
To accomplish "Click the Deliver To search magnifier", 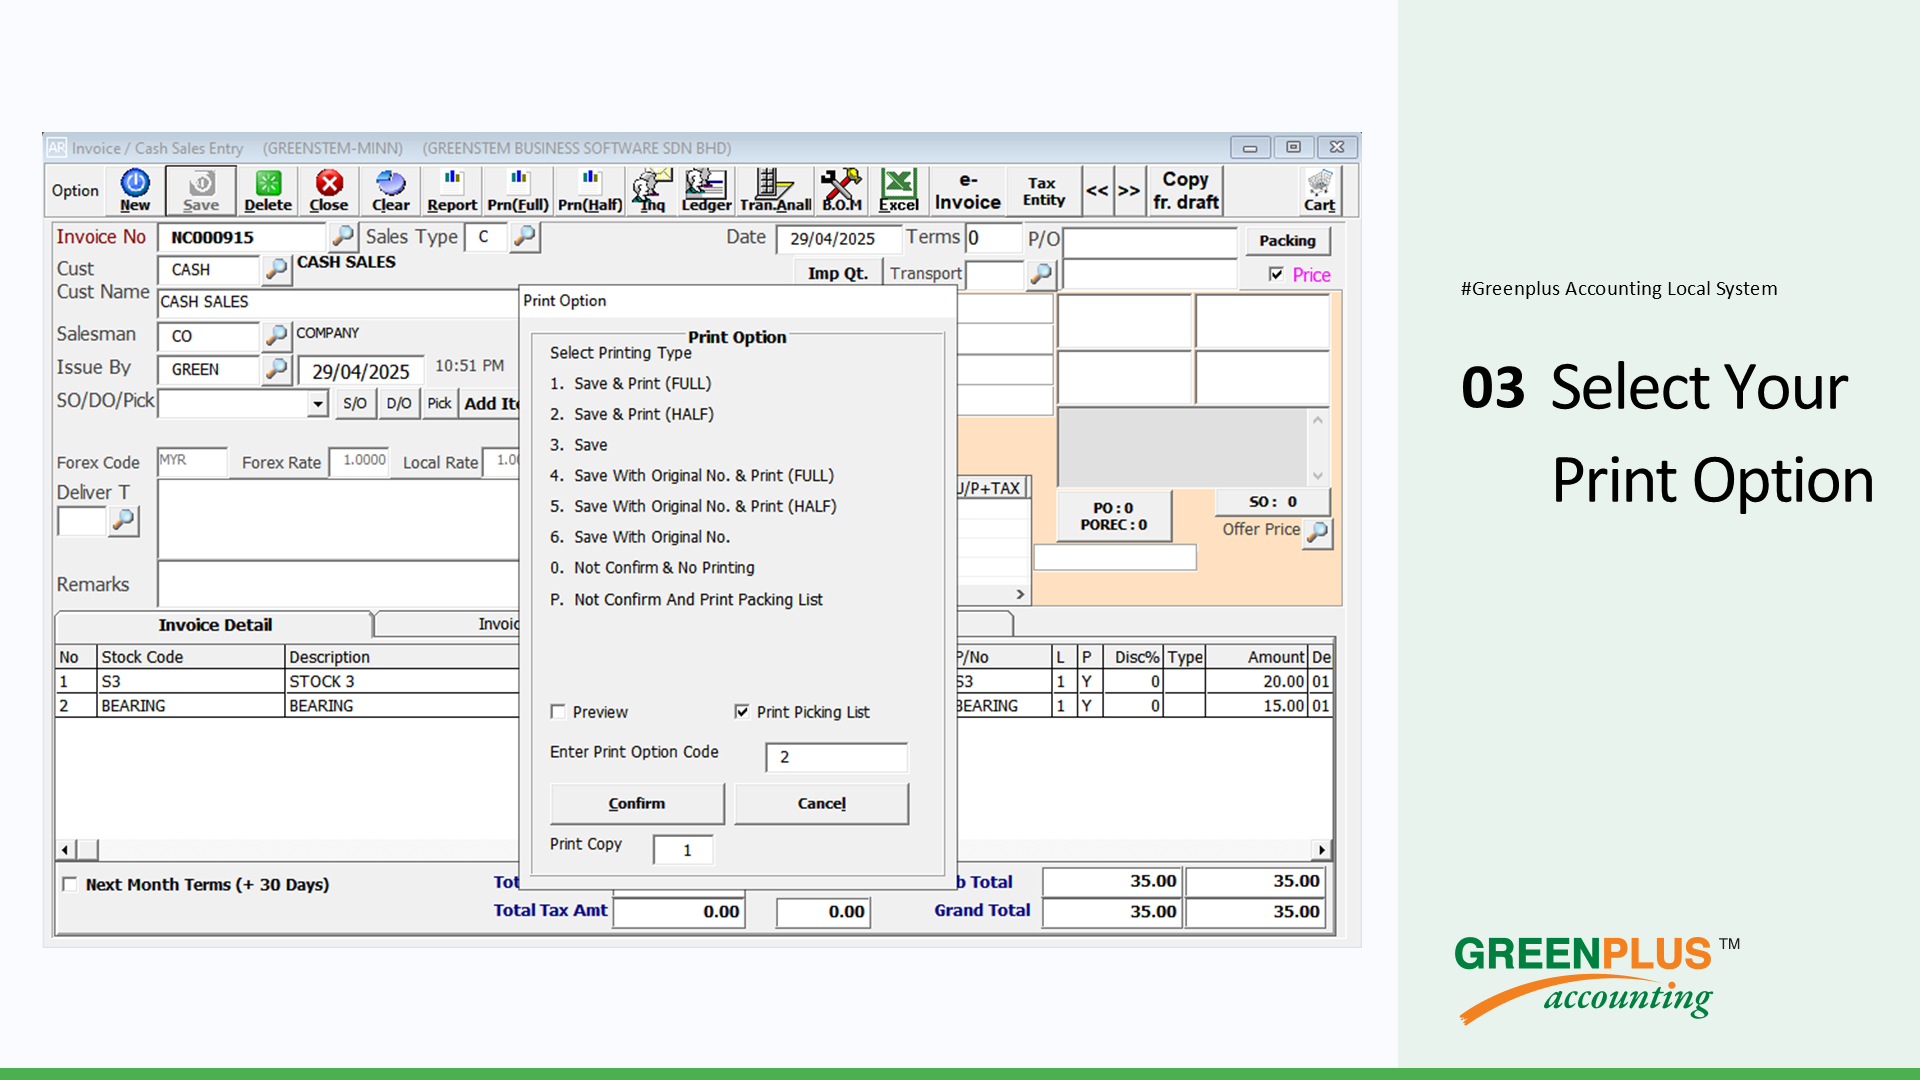I will pyautogui.click(x=123, y=520).
